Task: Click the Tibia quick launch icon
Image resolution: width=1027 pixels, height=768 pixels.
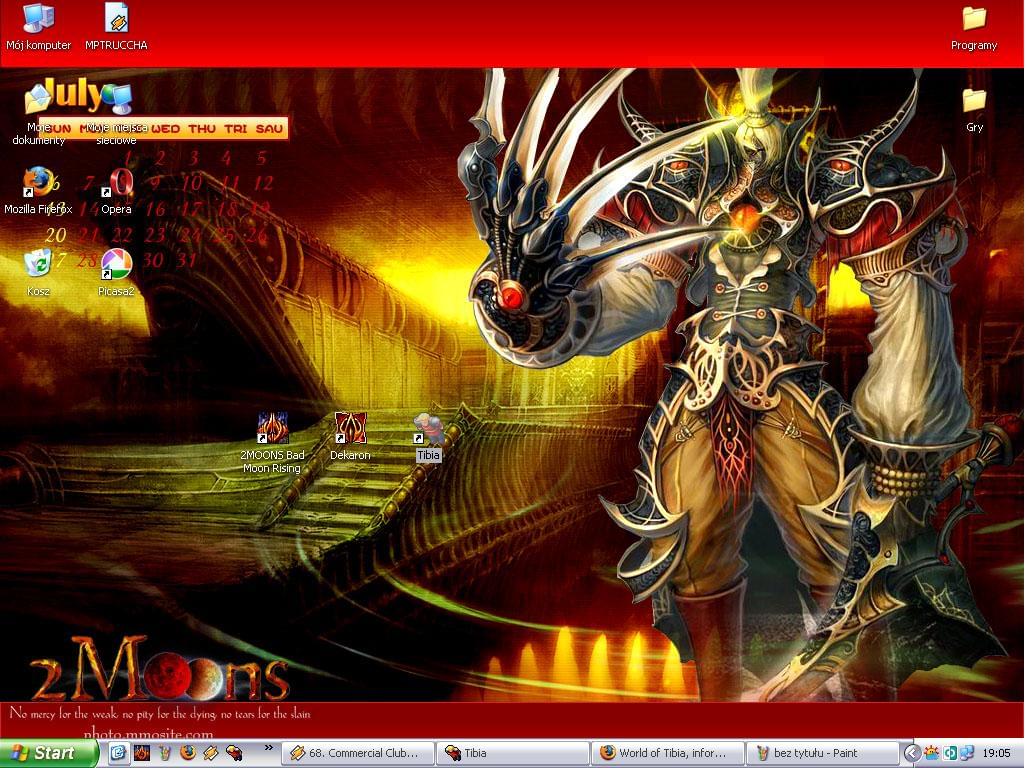Action: click(x=234, y=753)
